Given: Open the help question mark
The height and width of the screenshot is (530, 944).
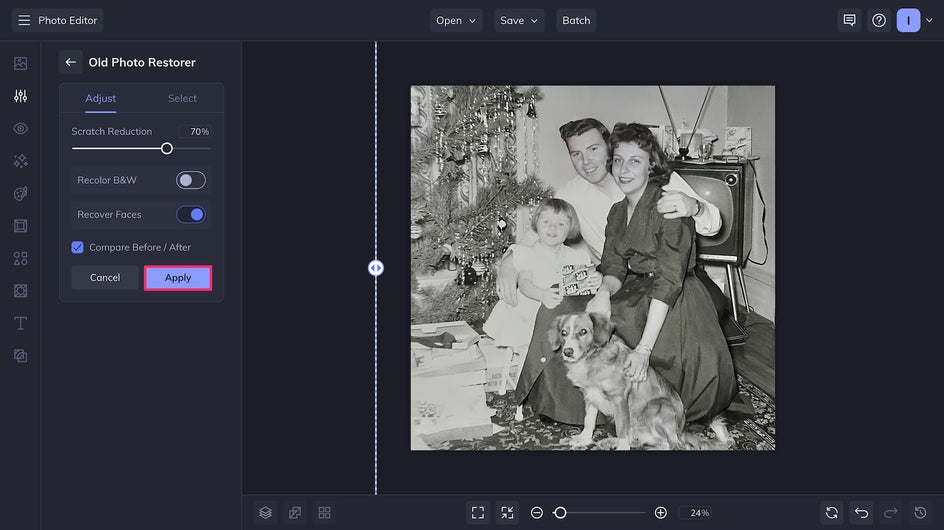Looking at the screenshot, I should pyautogui.click(x=879, y=20).
